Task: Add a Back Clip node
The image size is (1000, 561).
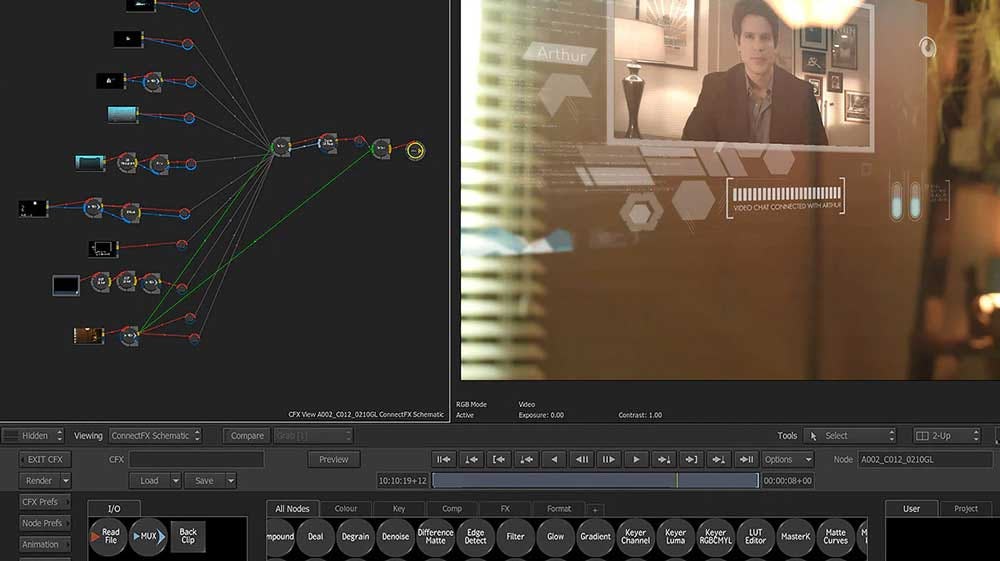Action: point(187,537)
